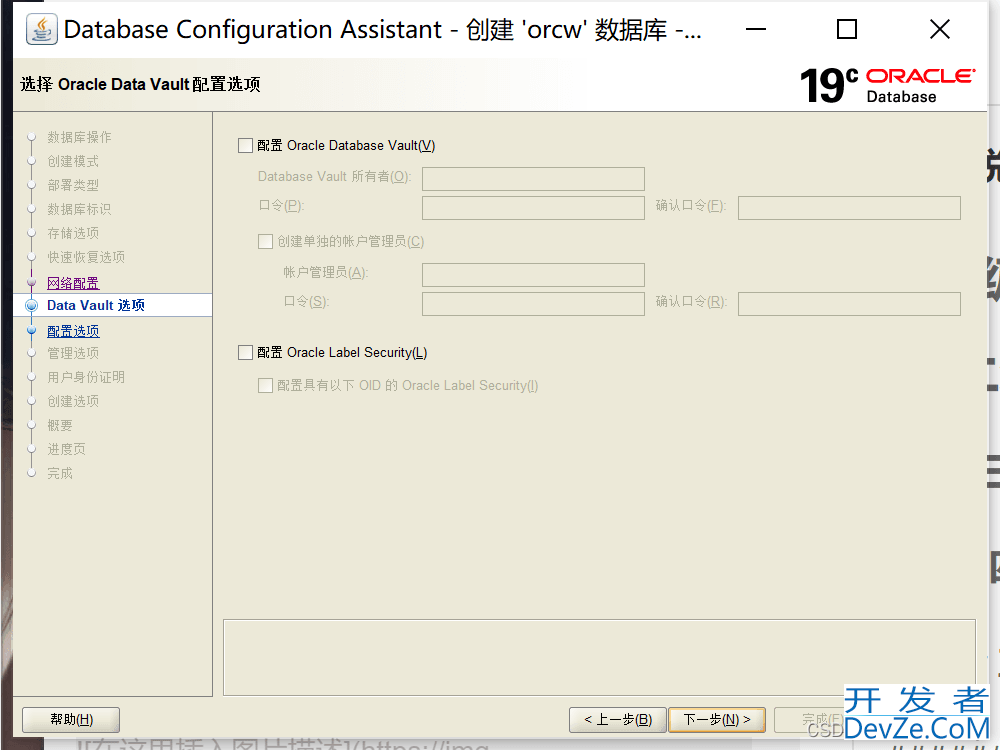Go back with the 上一步(B) button
The image size is (1000, 750).
617,719
